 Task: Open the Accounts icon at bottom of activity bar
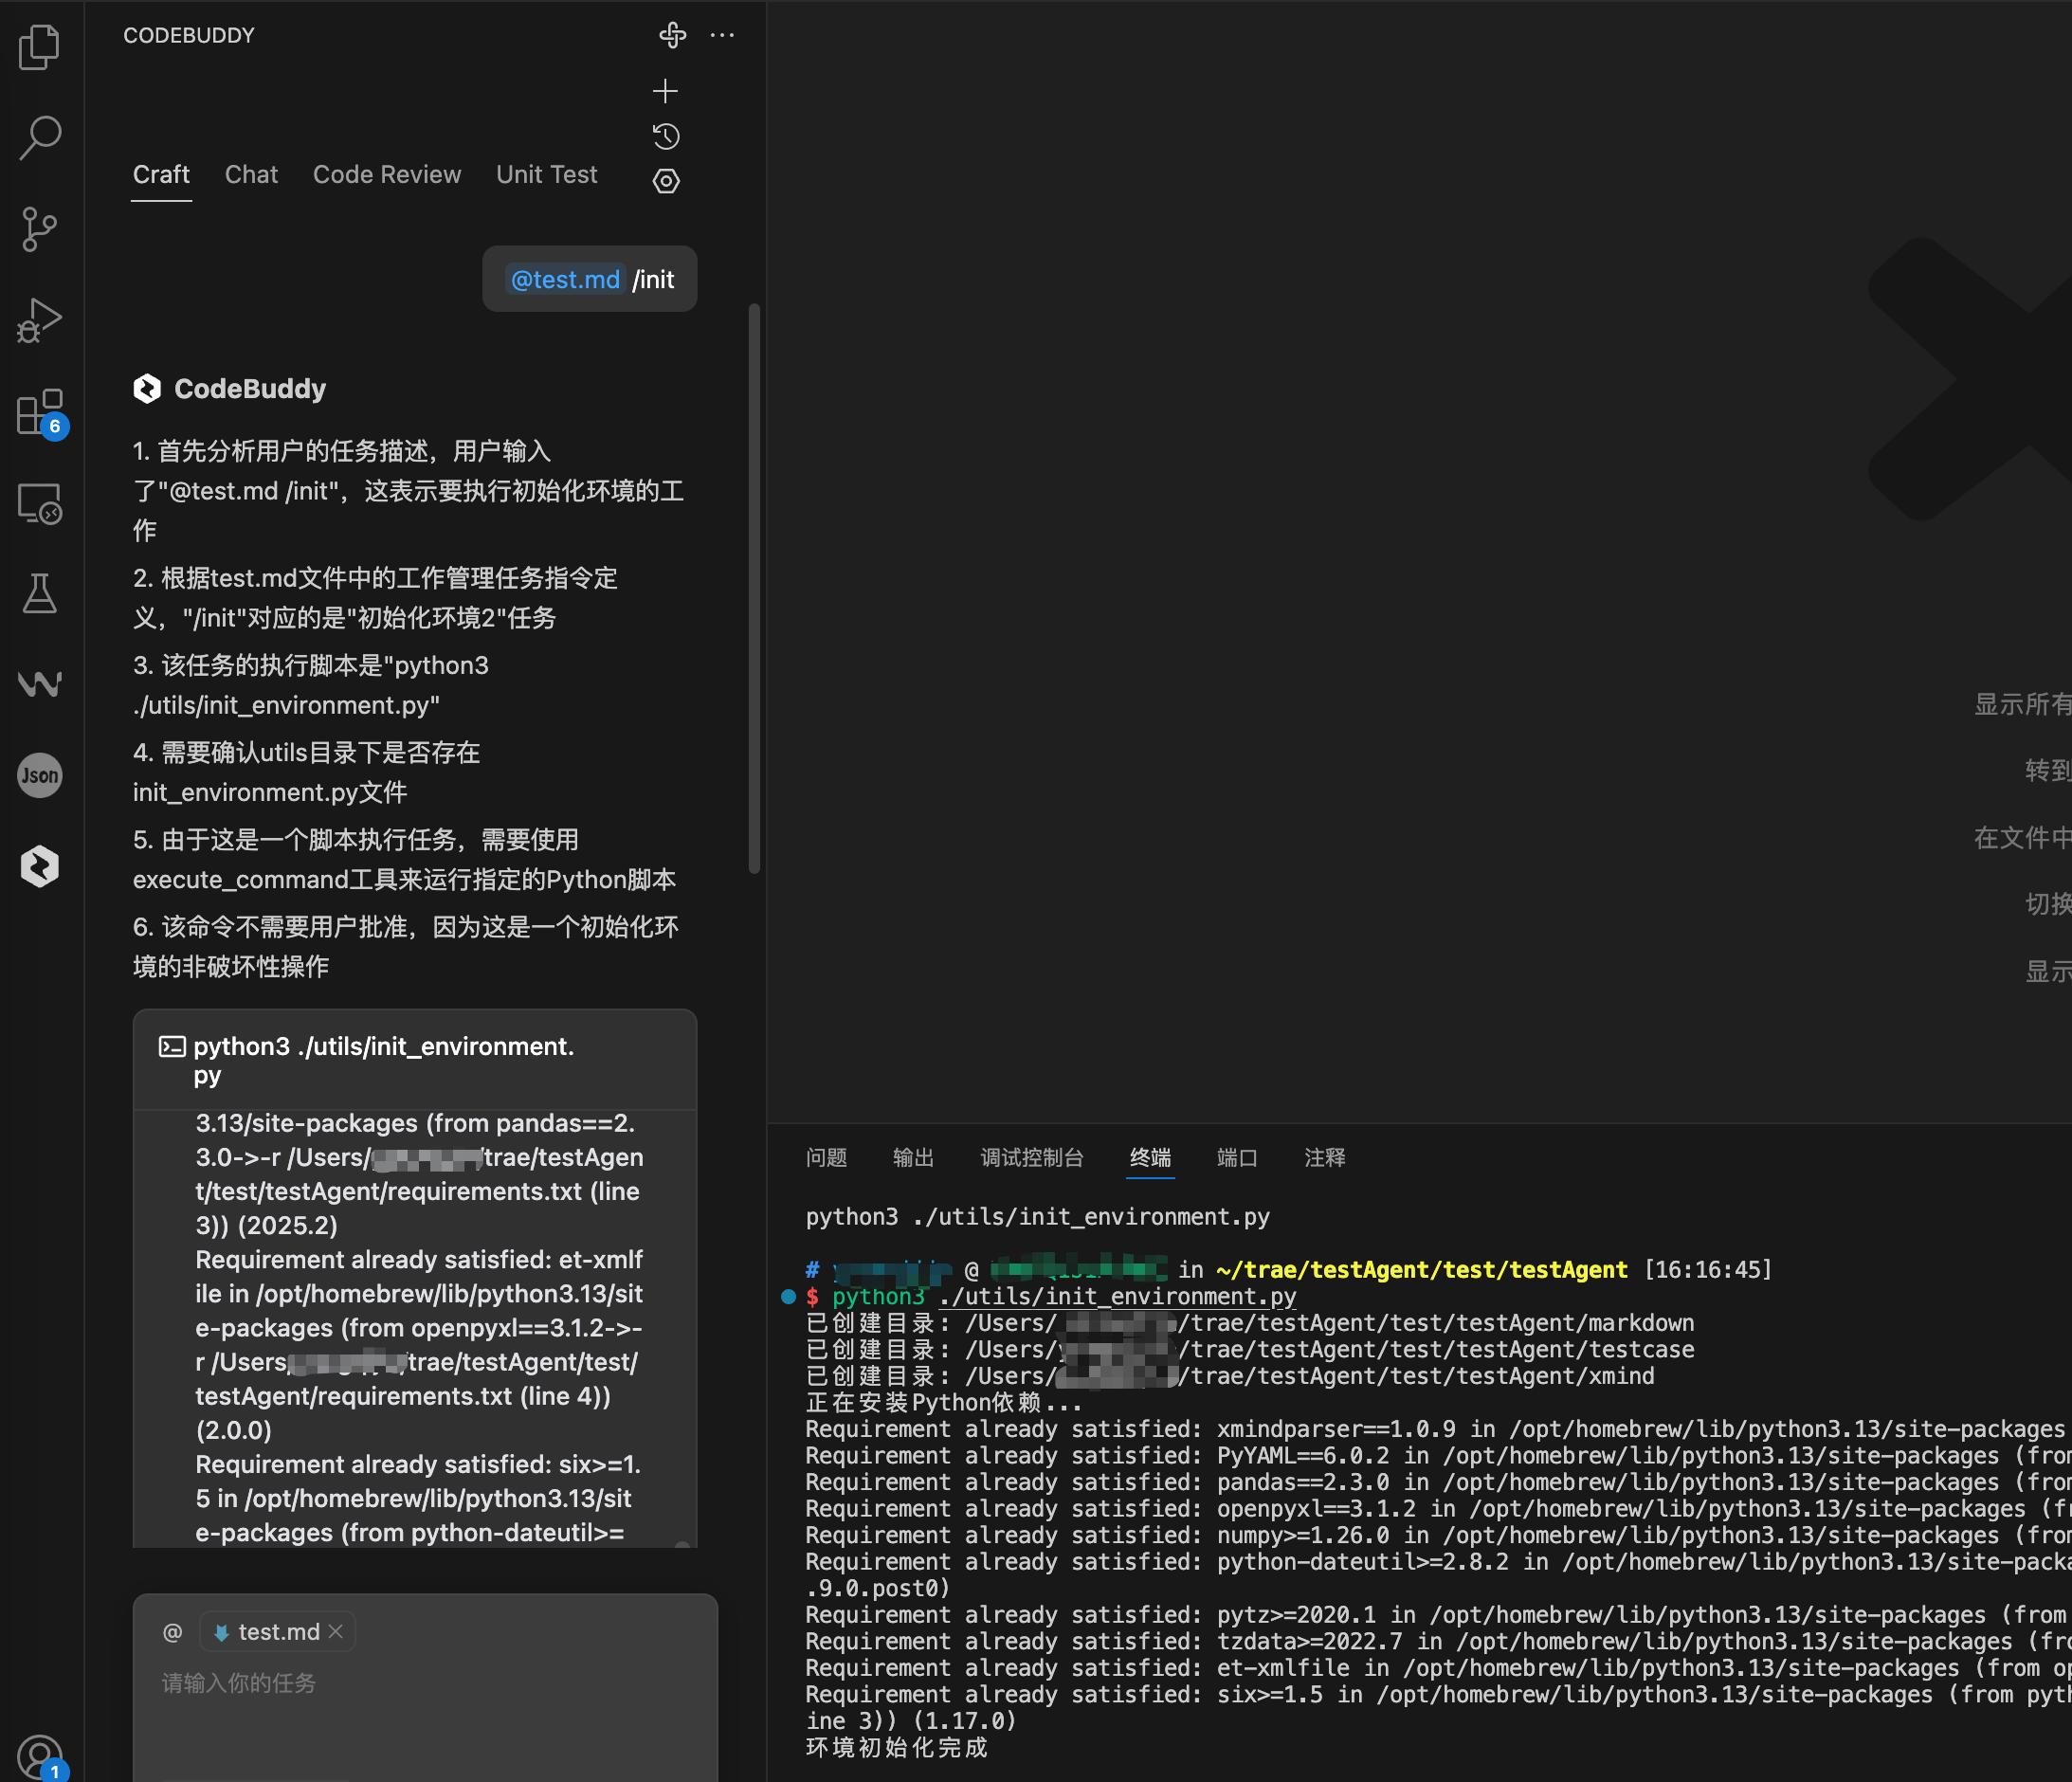40,1756
